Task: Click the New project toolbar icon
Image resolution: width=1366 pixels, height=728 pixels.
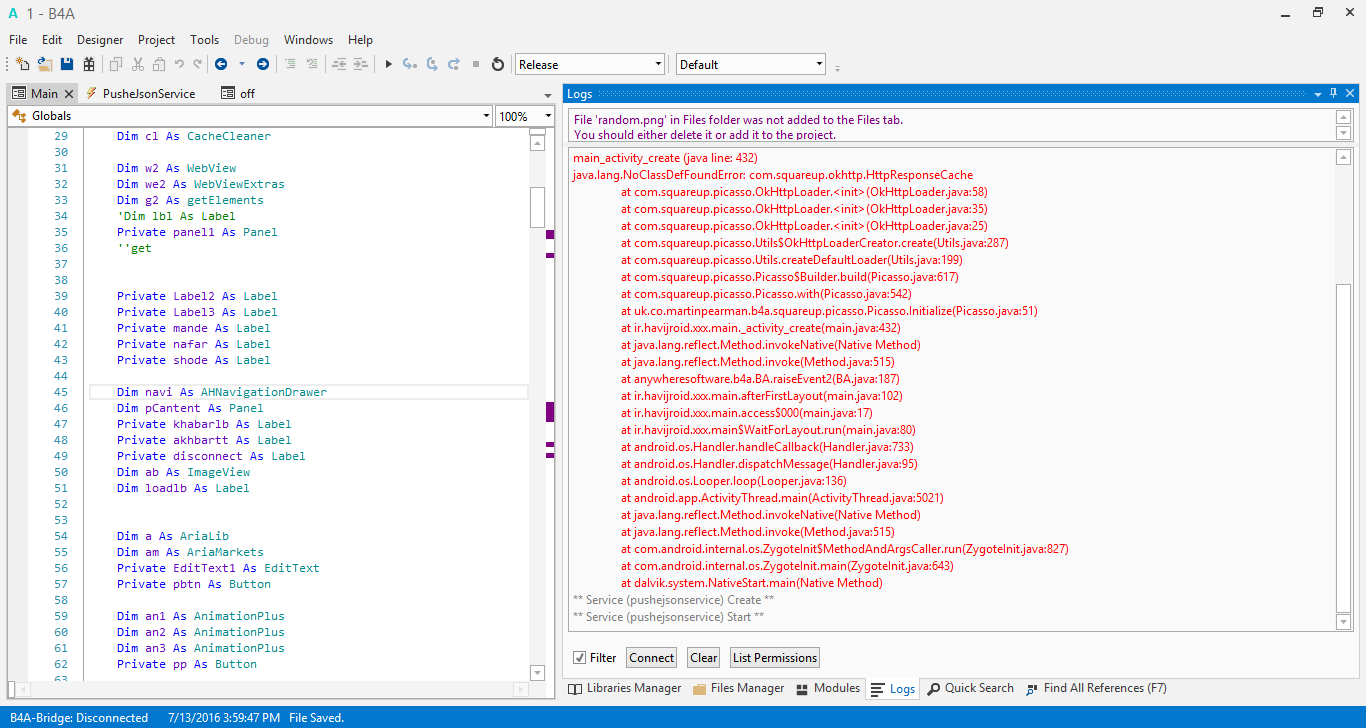Action: coord(23,64)
